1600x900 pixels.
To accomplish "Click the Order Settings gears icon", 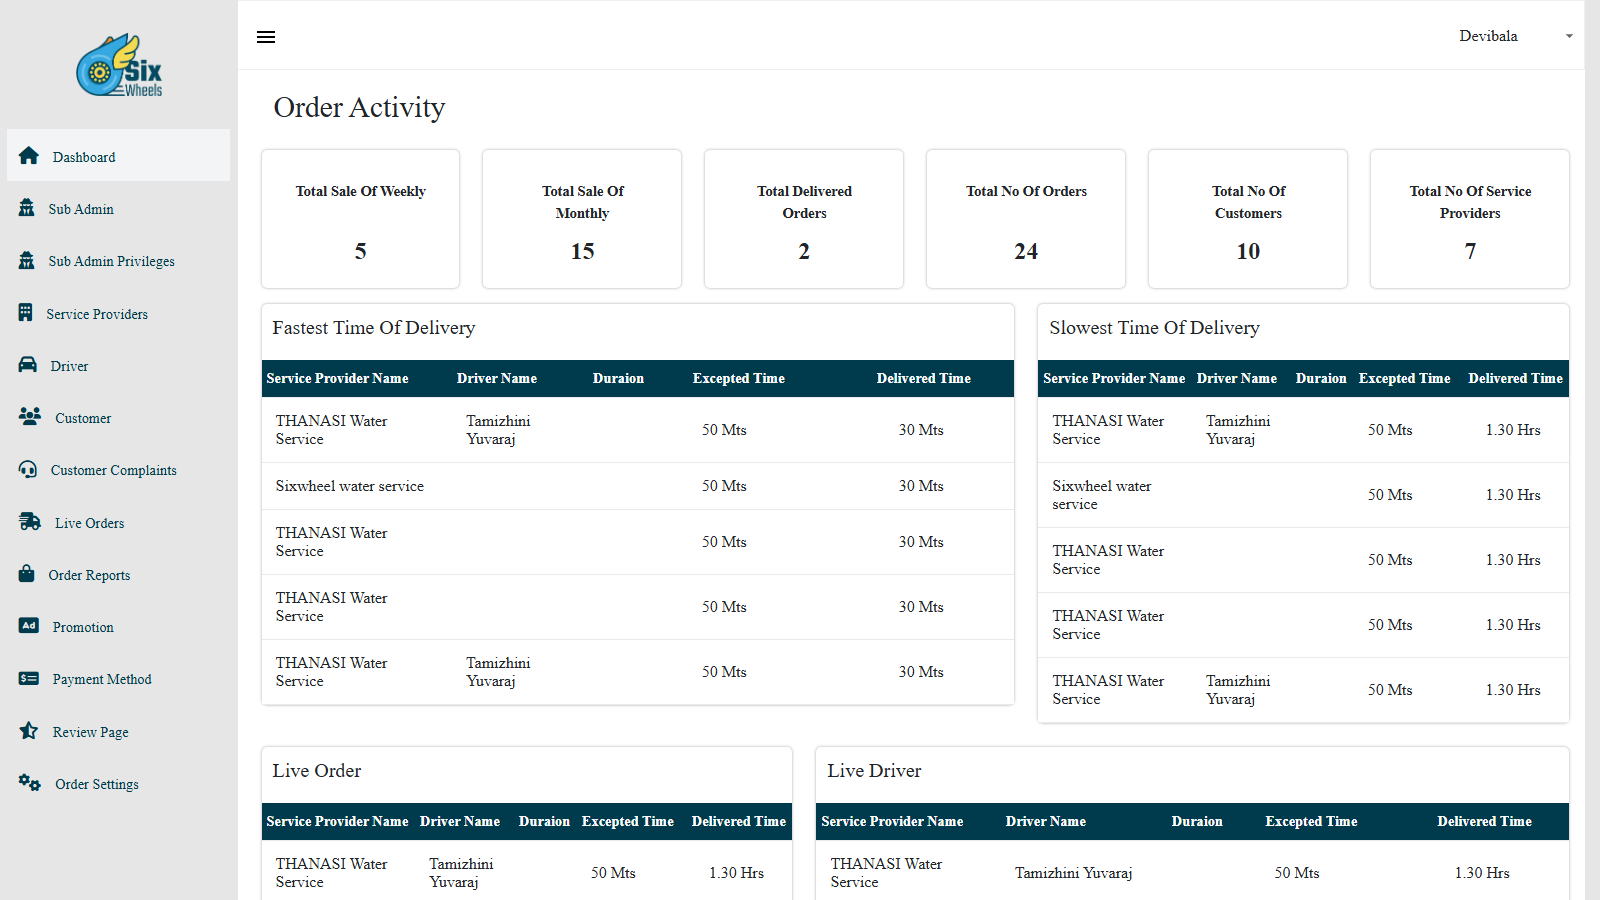I will pos(30,783).
